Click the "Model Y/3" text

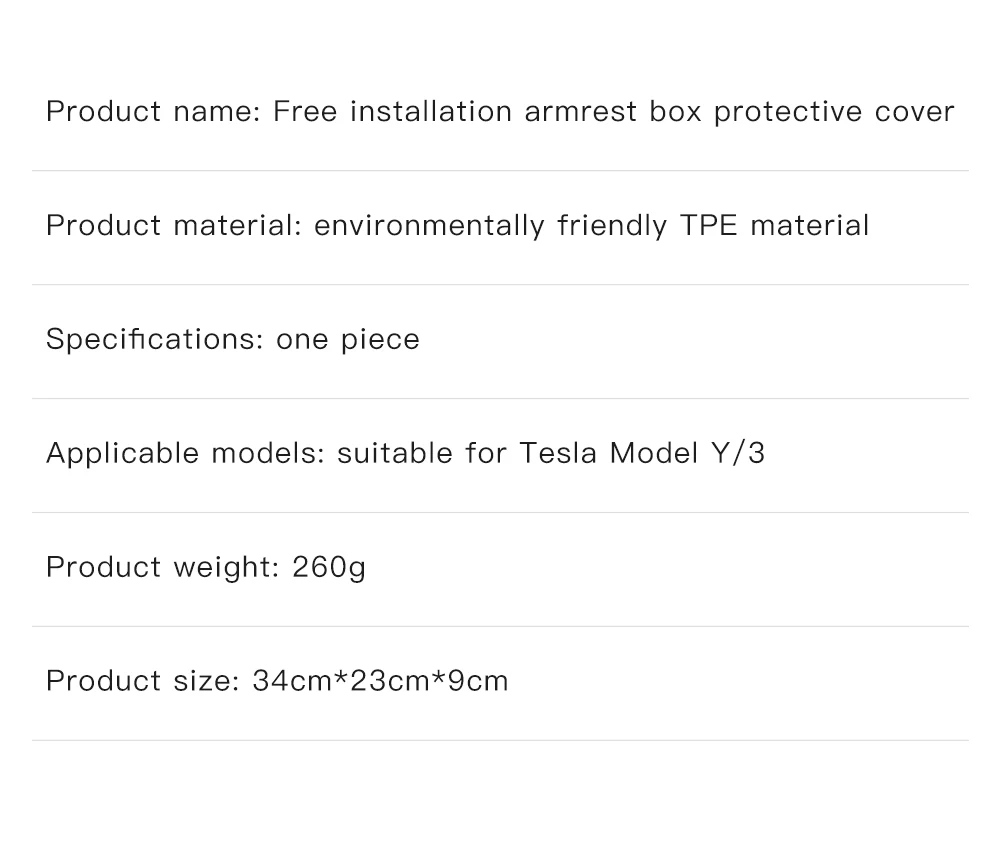(687, 453)
